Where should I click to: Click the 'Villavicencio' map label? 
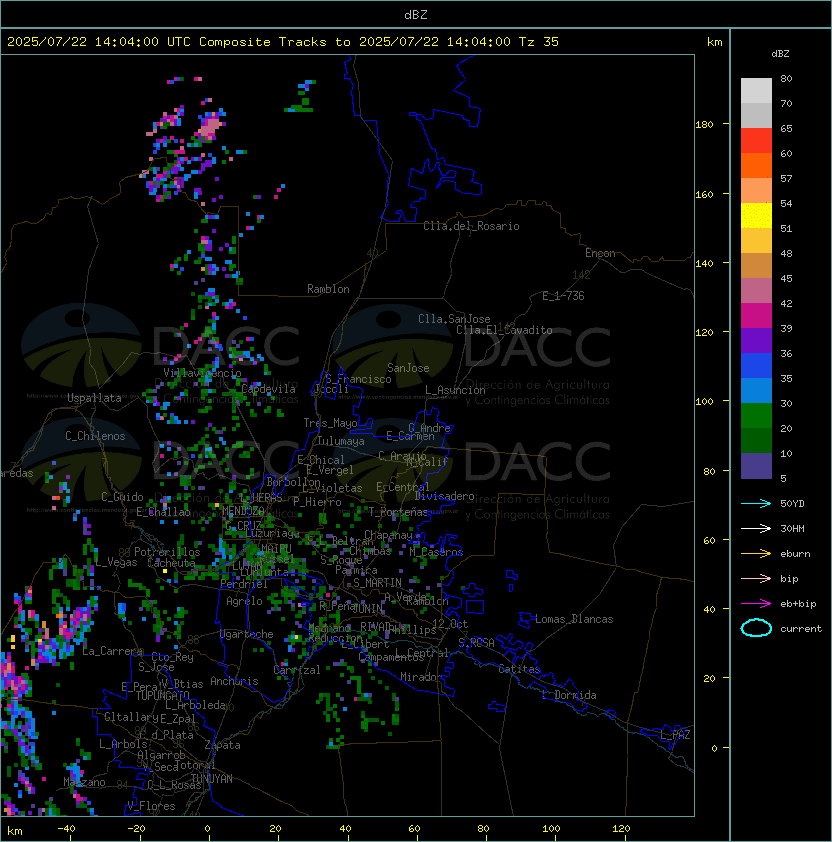(x=202, y=373)
